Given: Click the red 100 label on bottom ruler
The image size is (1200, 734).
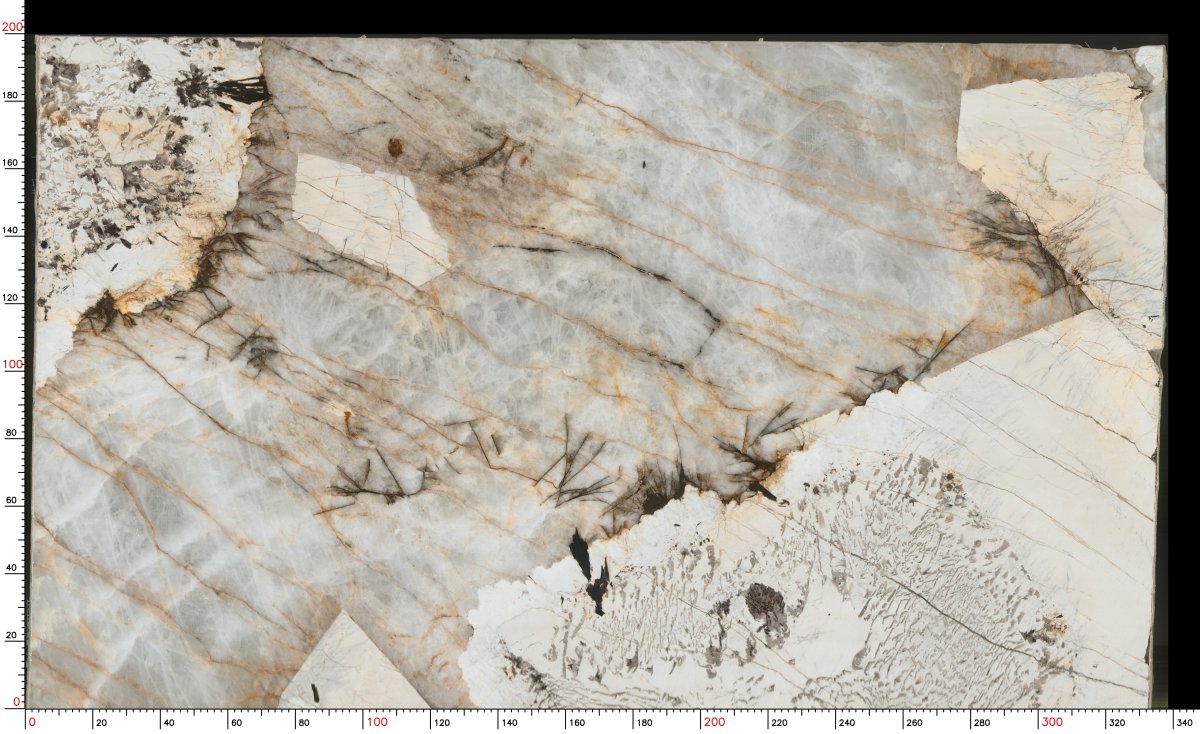Looking at the screenshot, I should coord(376,722).
